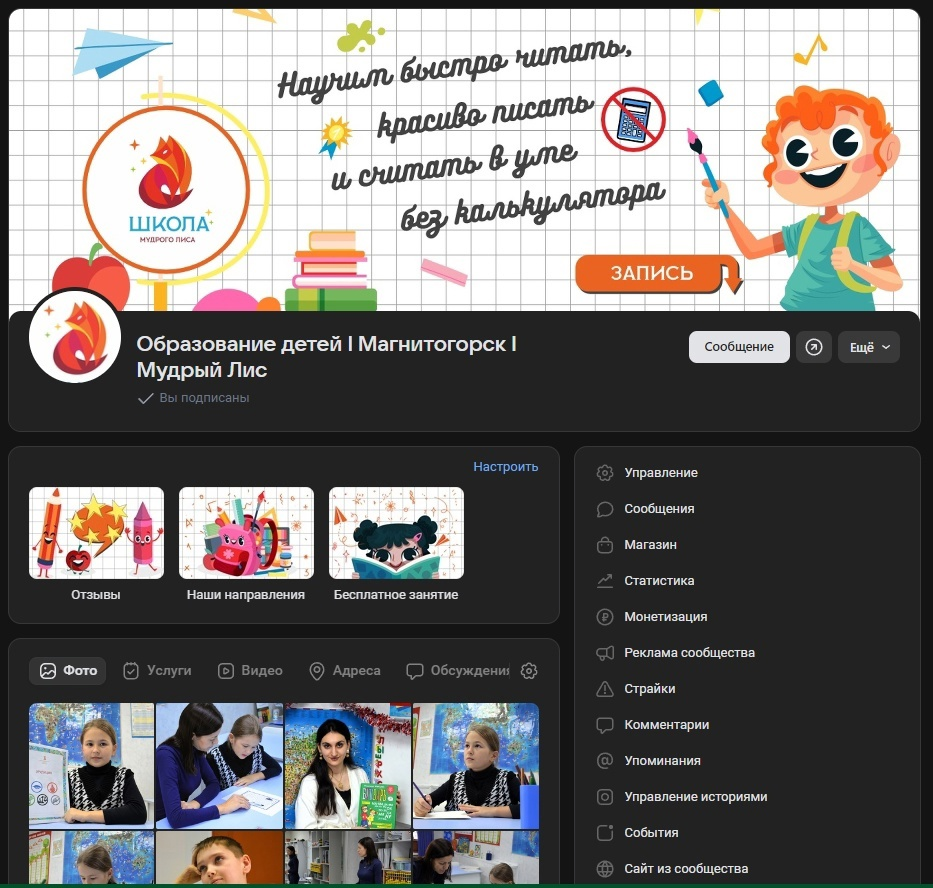Click the Комментарии menu label
Screen dimensions: 933x888
(666, 725)
